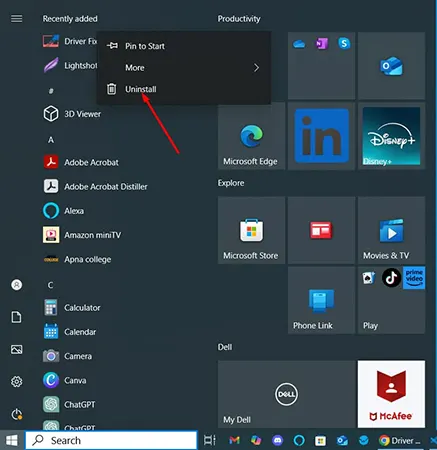Screen dimensions: 437x450
Task: Click the Dell group title
Action: [225, 347]
